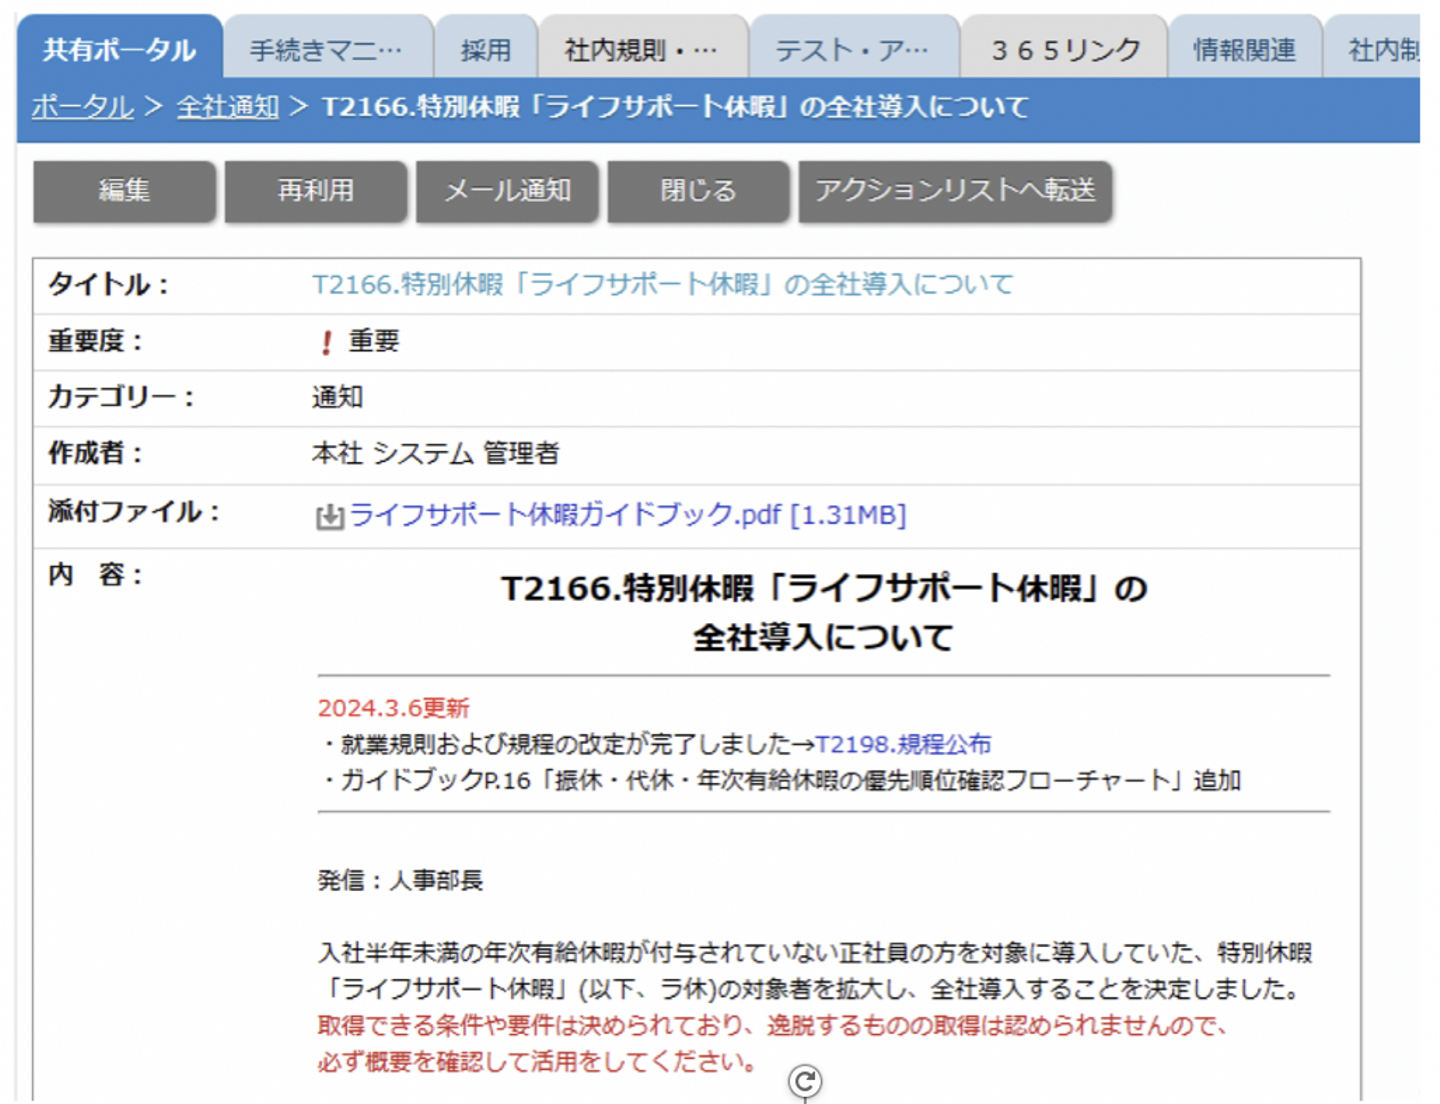The image size is (1440, 1104).
Task: Click the circular refresh icon at the bottom
Action: click(805, 1081)
